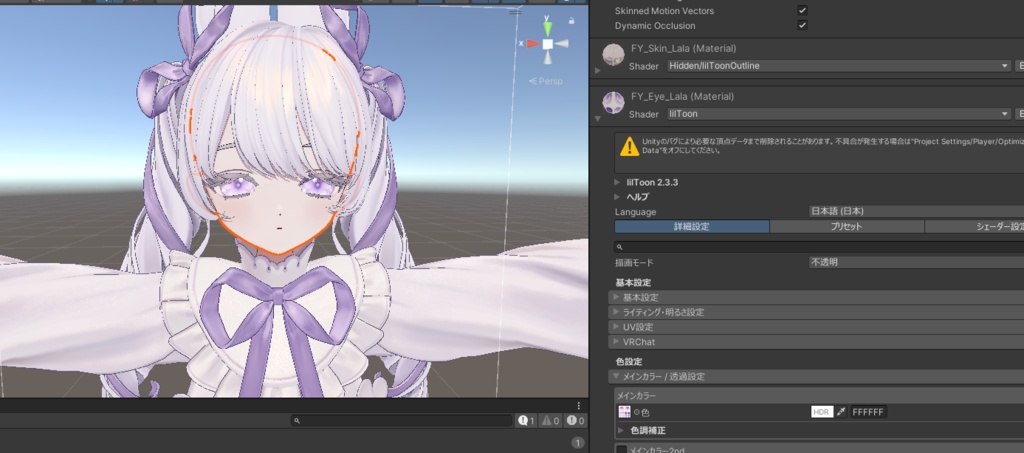
Task: Open the Language 日本語 (日本) dropdown
Action: [916, 211]
